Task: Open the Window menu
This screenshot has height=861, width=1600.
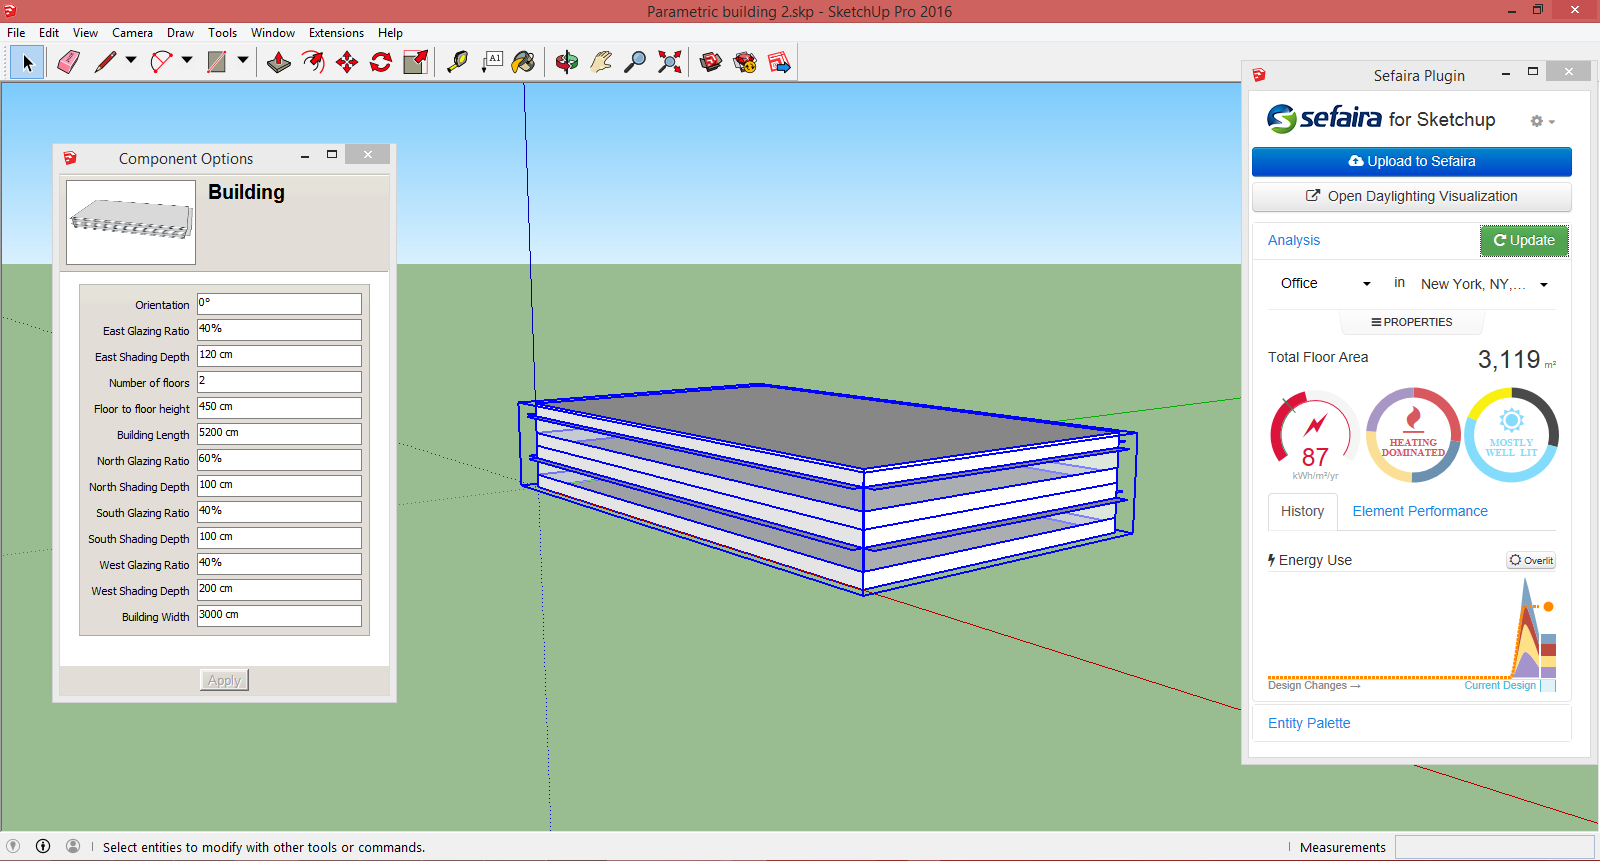Action: click(x=272, y=33)
